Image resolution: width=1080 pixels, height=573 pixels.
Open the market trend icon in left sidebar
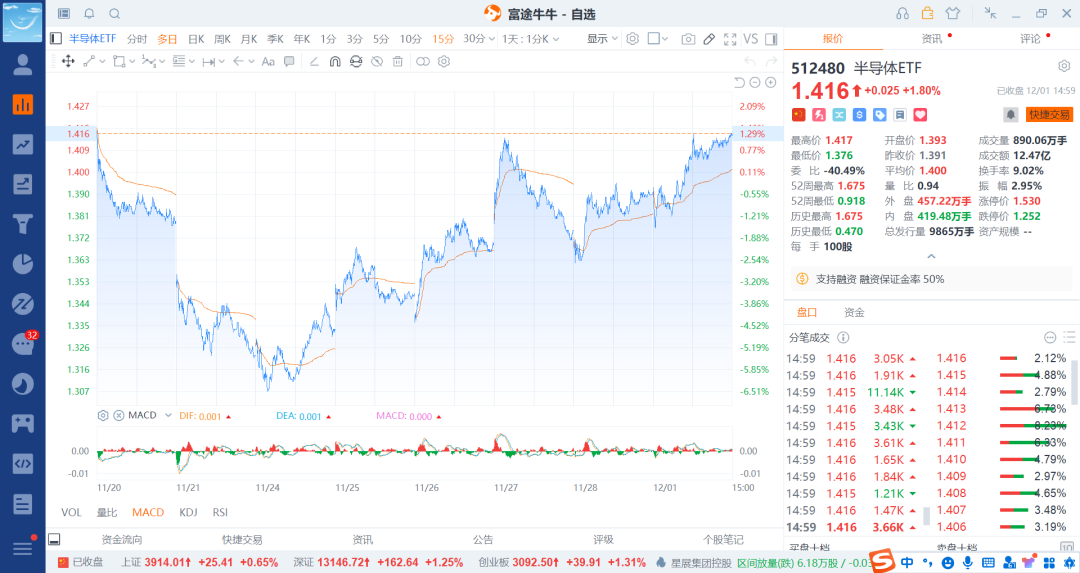tap(23, 145)
